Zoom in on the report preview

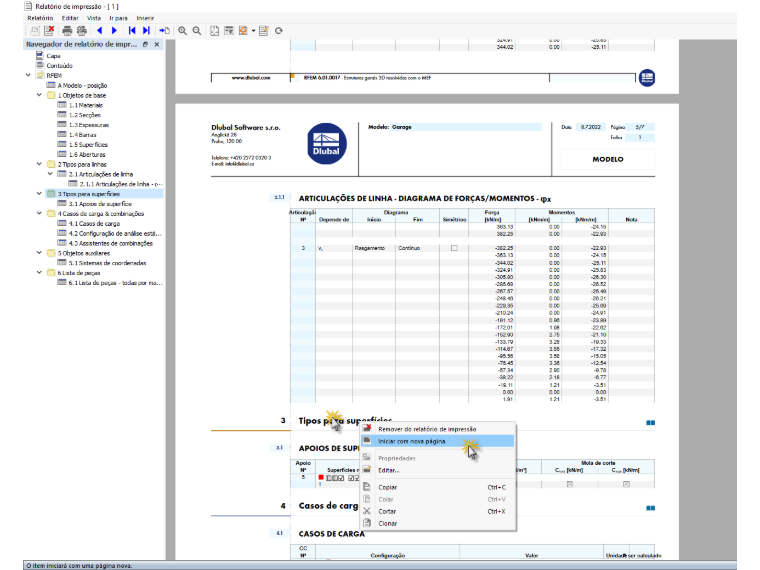pos(182,31)
